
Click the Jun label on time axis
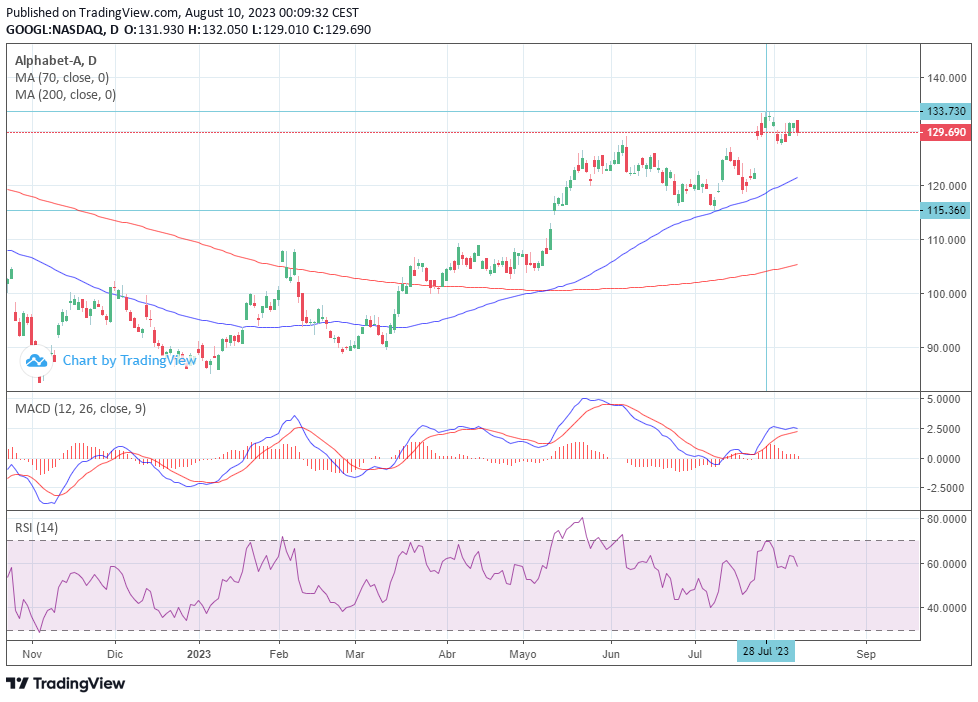(611, 654)
